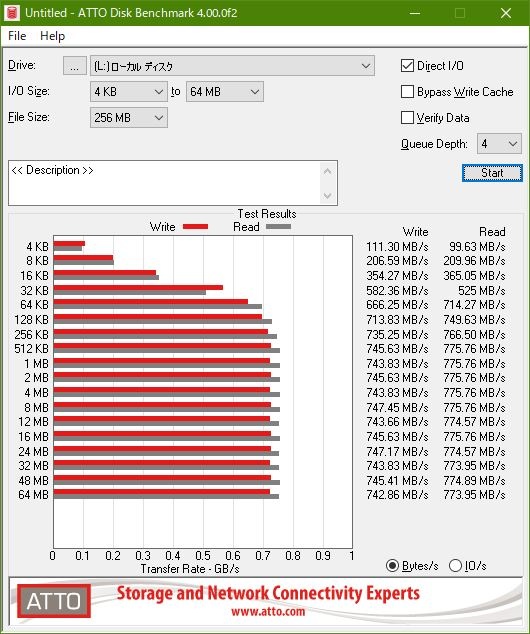Browse for a drive with the ... button

point(74,66)
